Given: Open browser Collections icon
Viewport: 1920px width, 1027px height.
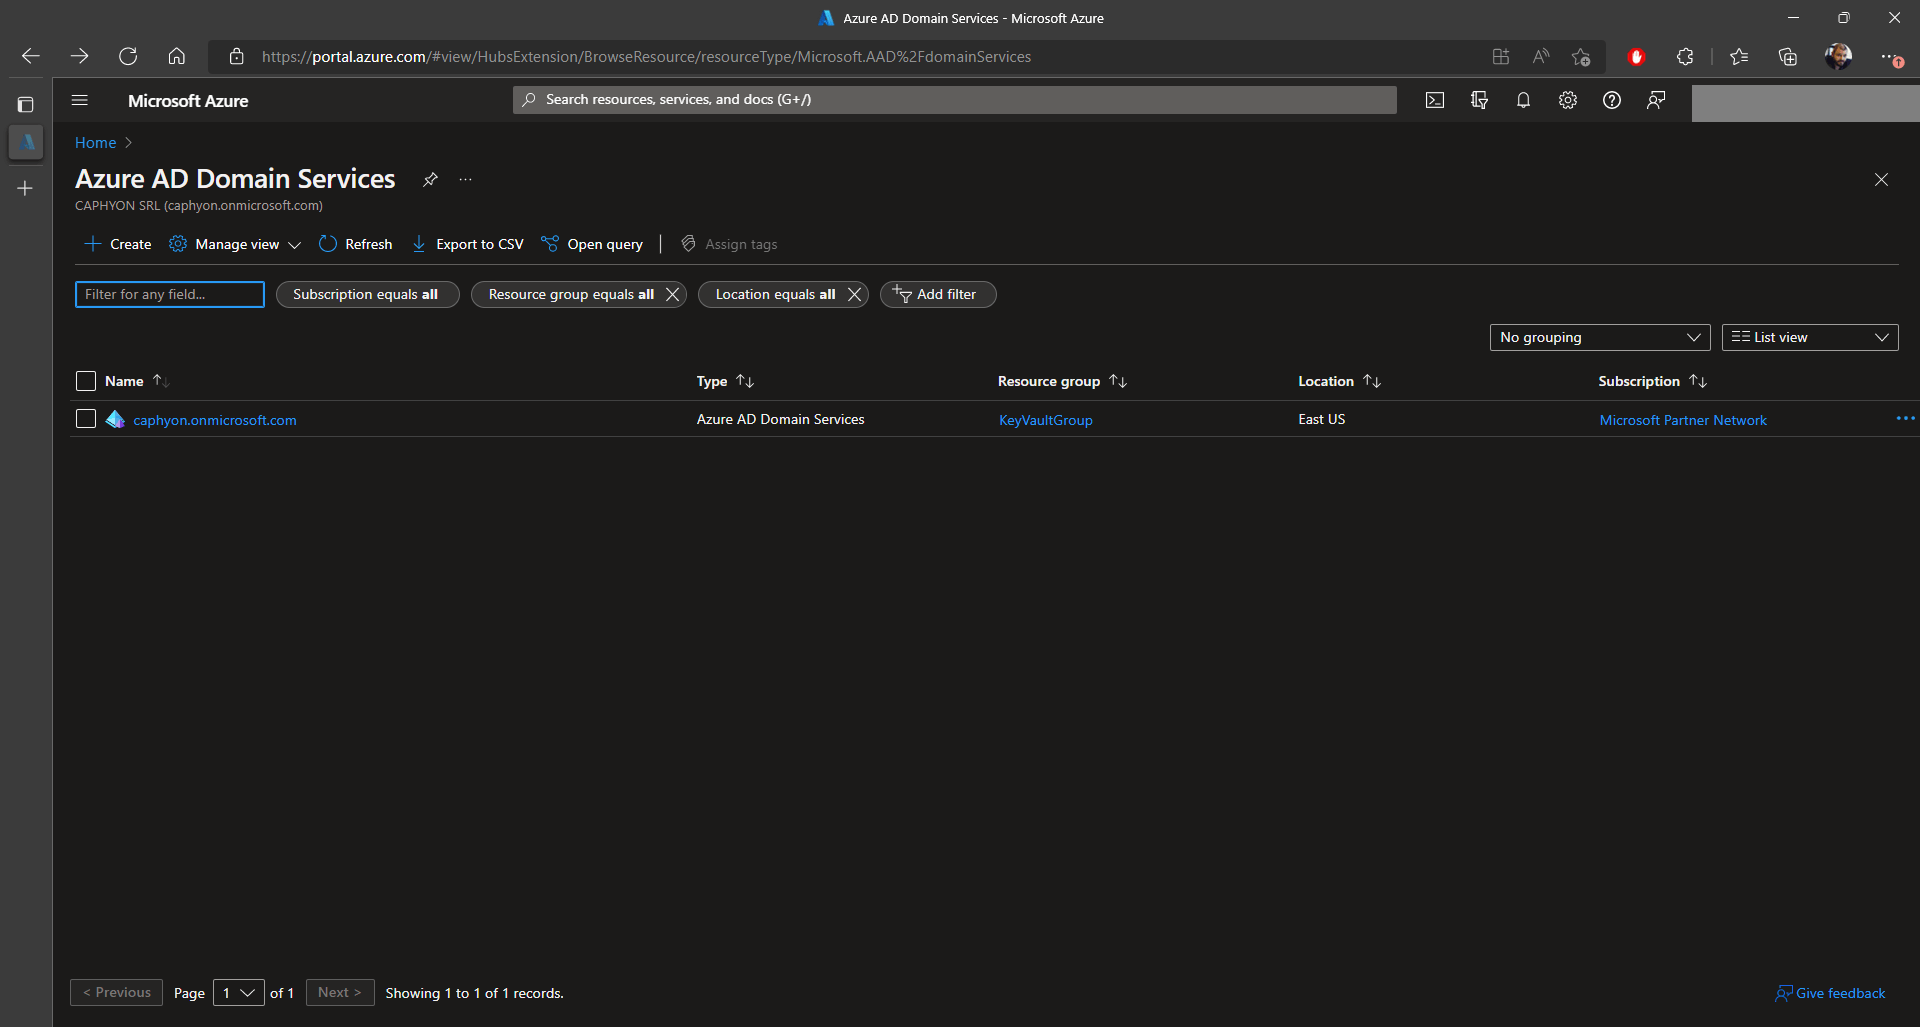Looking at the screenshot, I should 1788,57.
